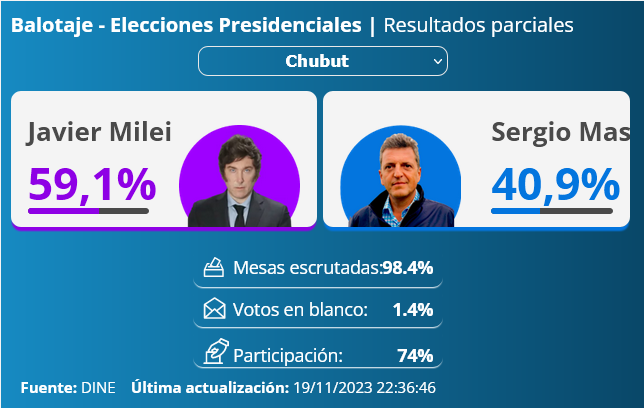The image size is (644, 408).
Task: Click the Sergio Massa candidate name
Action: 560,132
